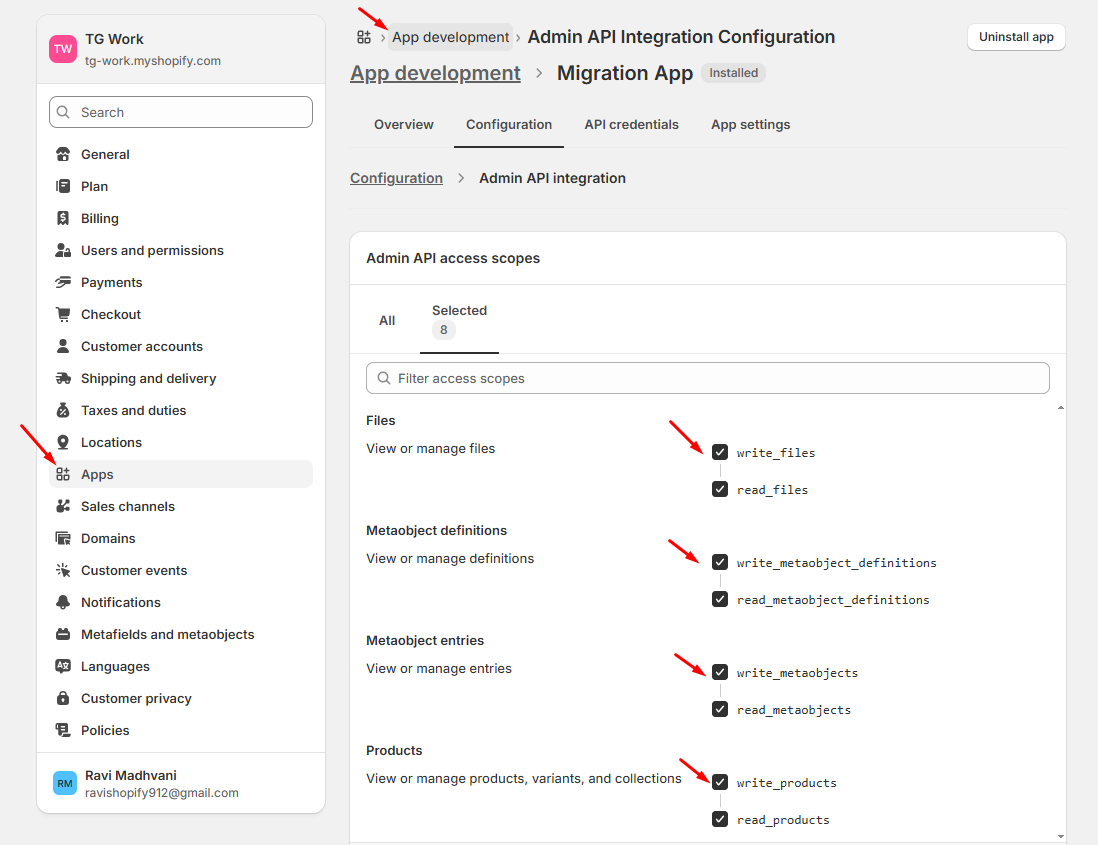Click the Shipping and delivery truck icon

click(63, 378)
